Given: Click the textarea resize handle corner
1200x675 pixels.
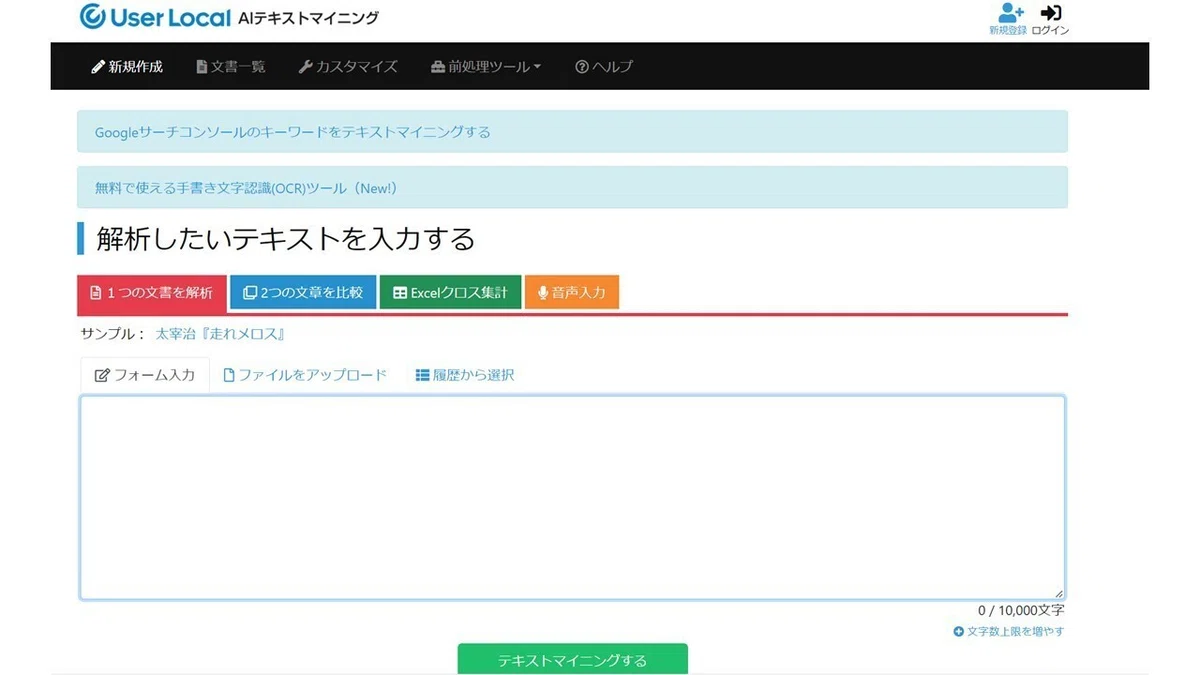Looking at the screenshot, I should tap(1059, 594).
